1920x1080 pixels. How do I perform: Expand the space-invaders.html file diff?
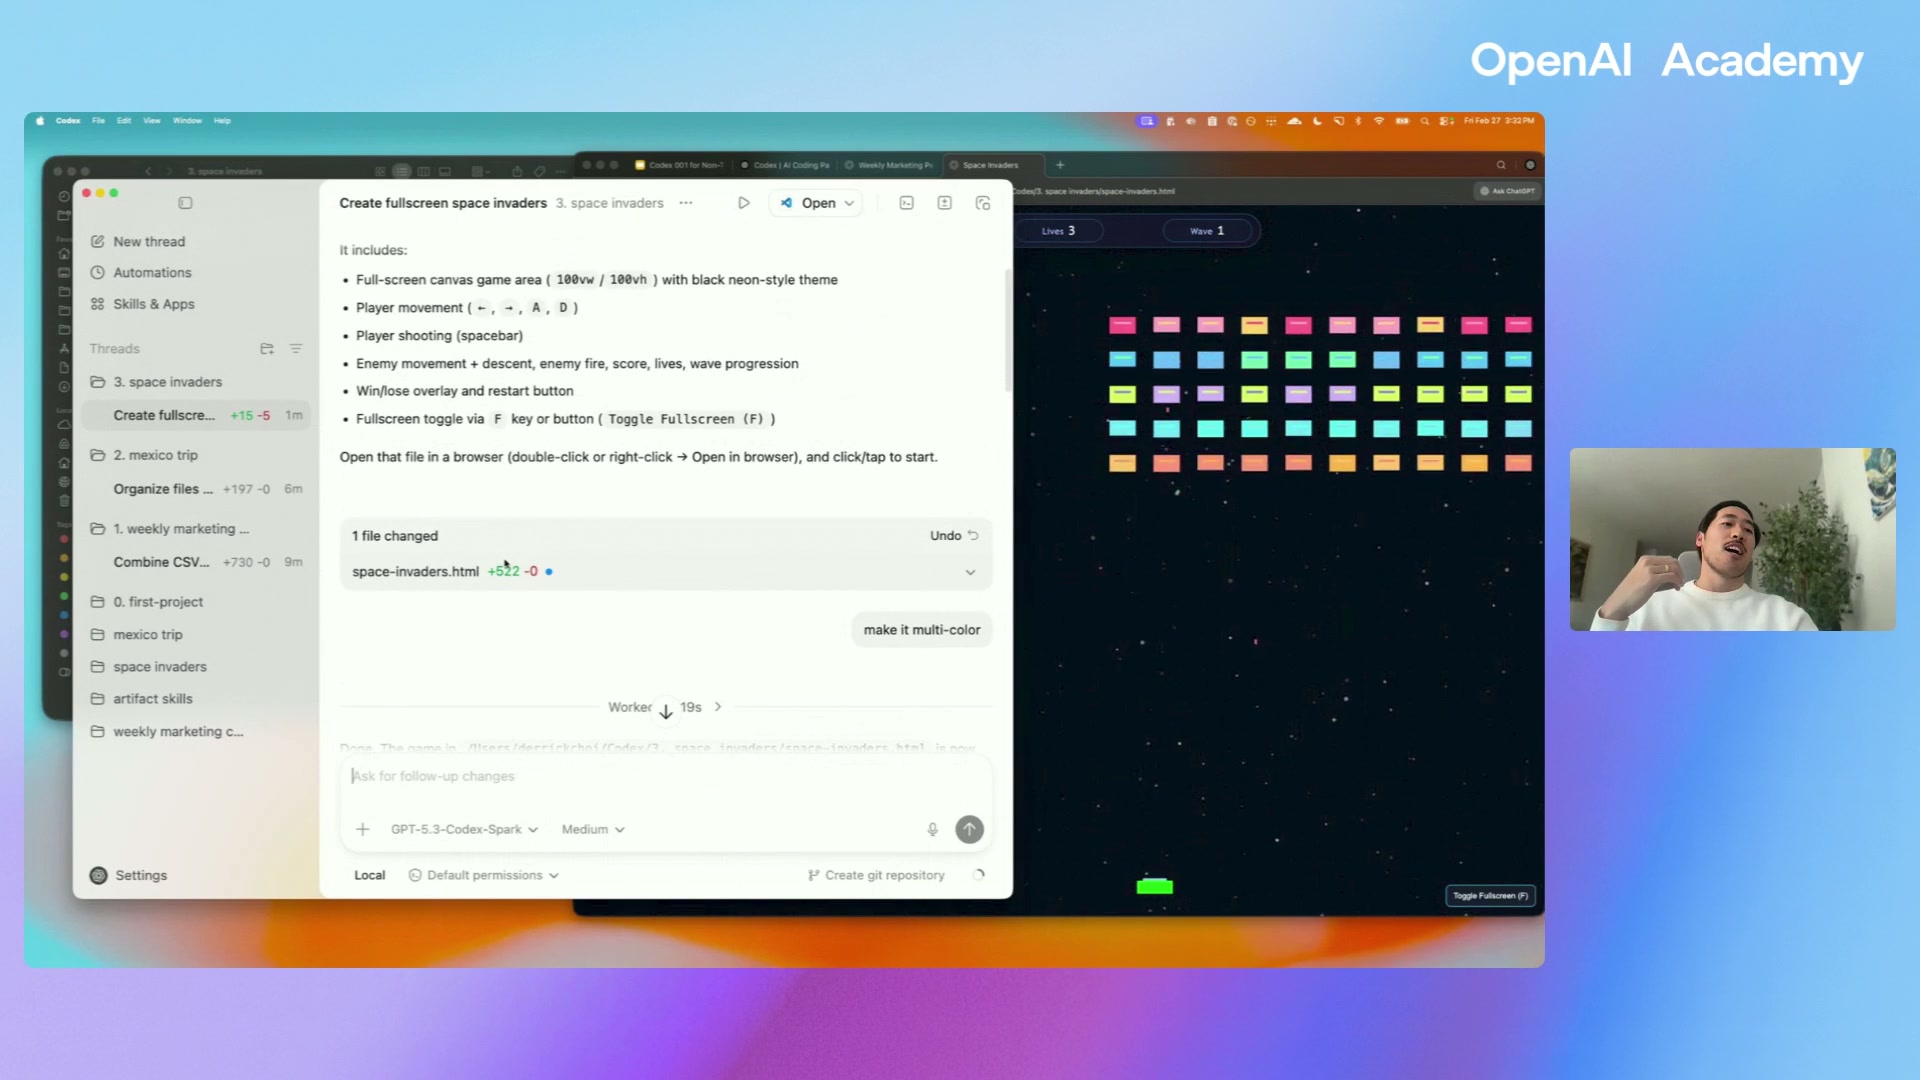tap(969, 572)
